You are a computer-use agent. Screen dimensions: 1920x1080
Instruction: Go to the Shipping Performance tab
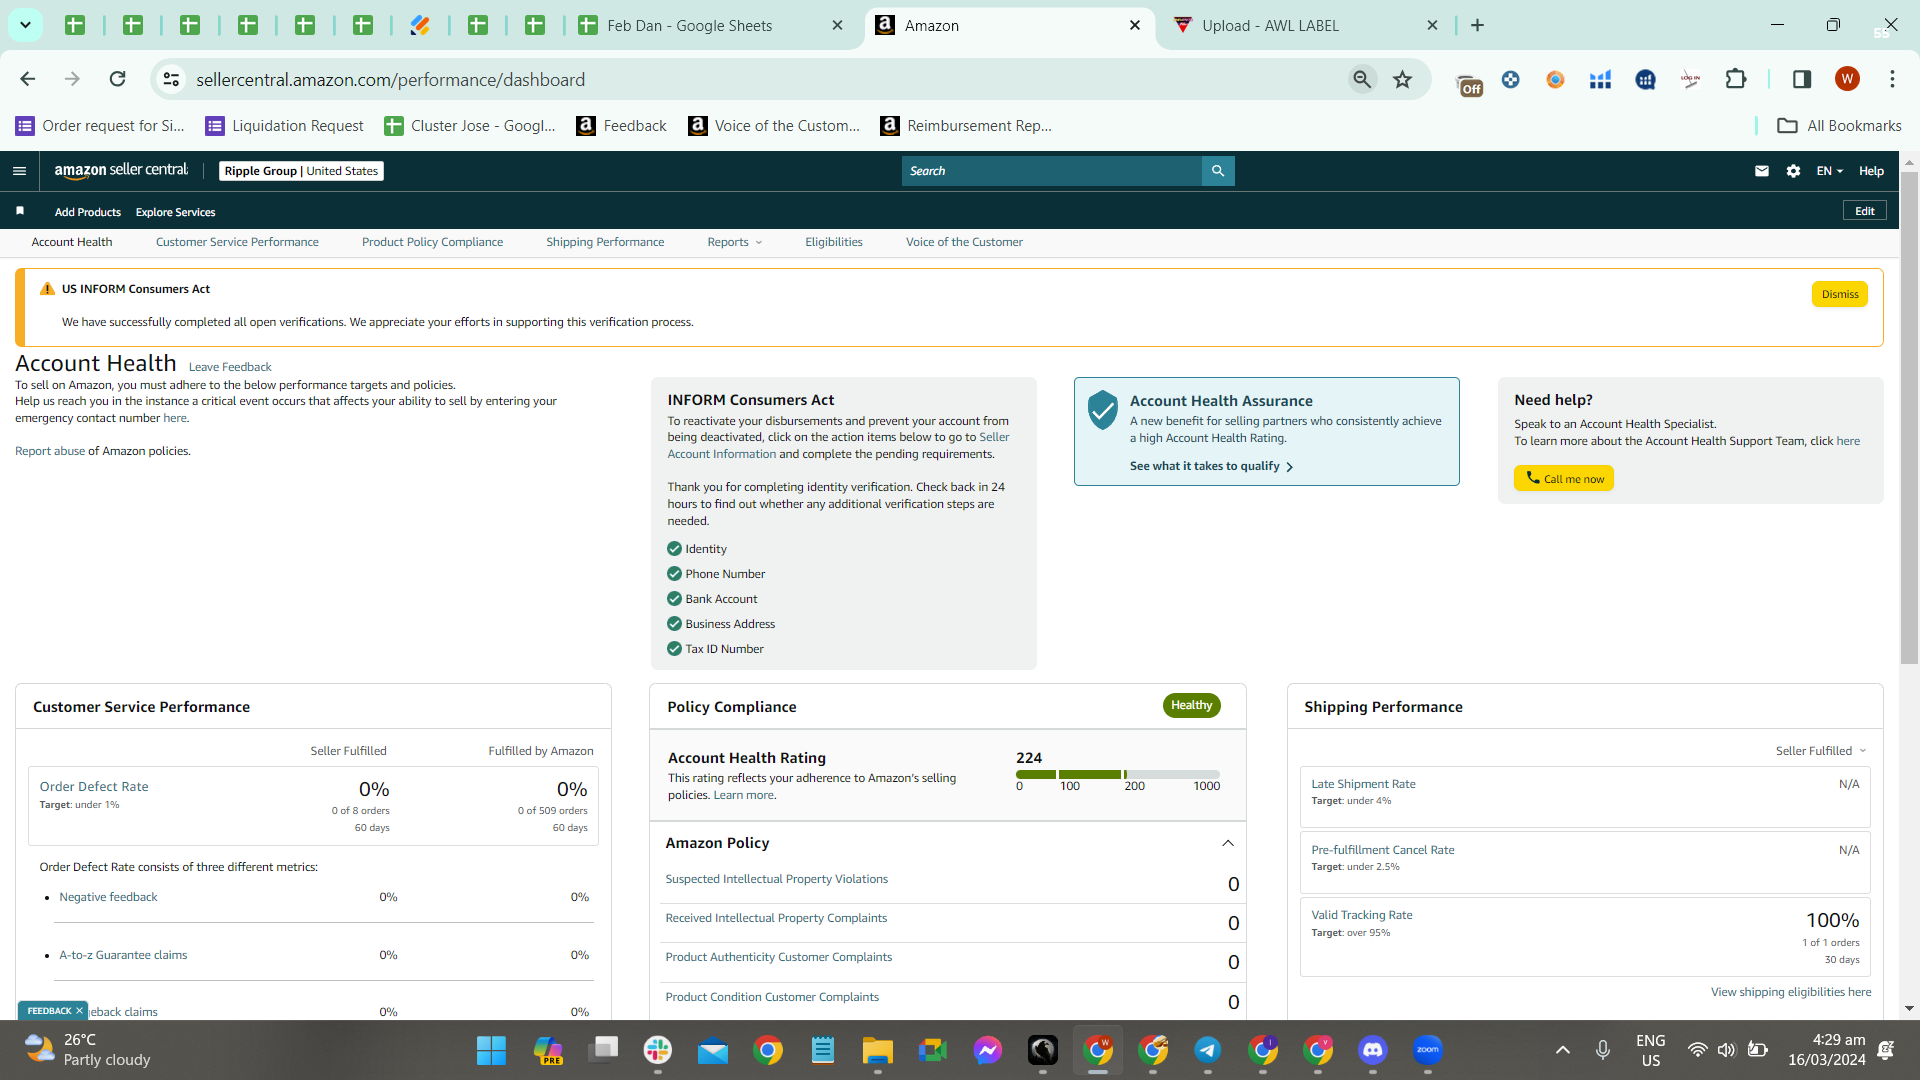point(605,242)
